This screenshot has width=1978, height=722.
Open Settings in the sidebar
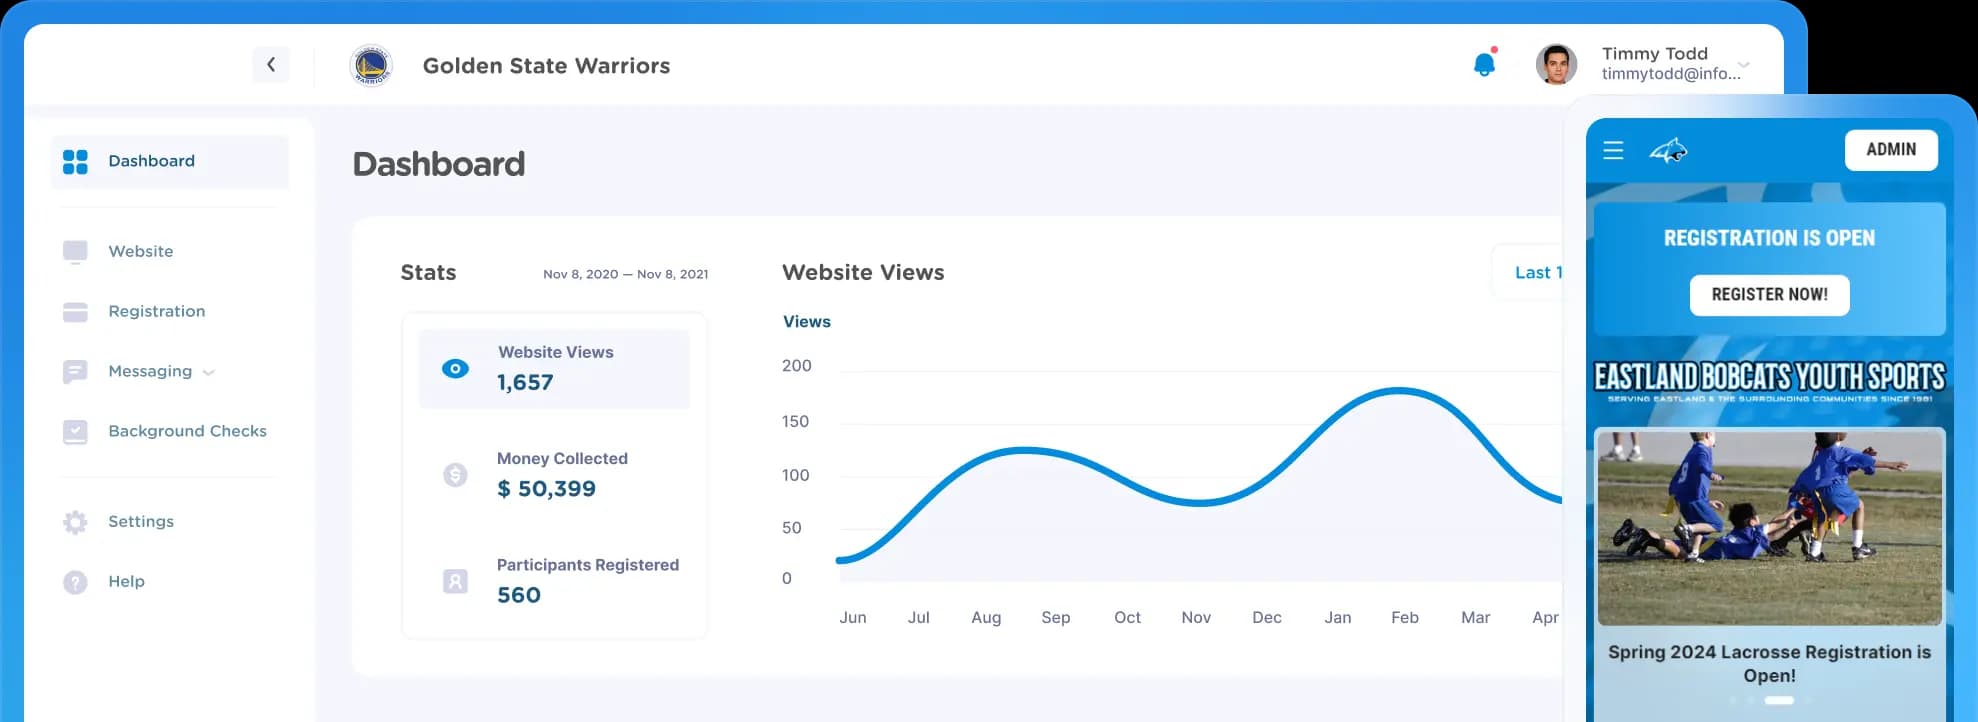point(141,521)
